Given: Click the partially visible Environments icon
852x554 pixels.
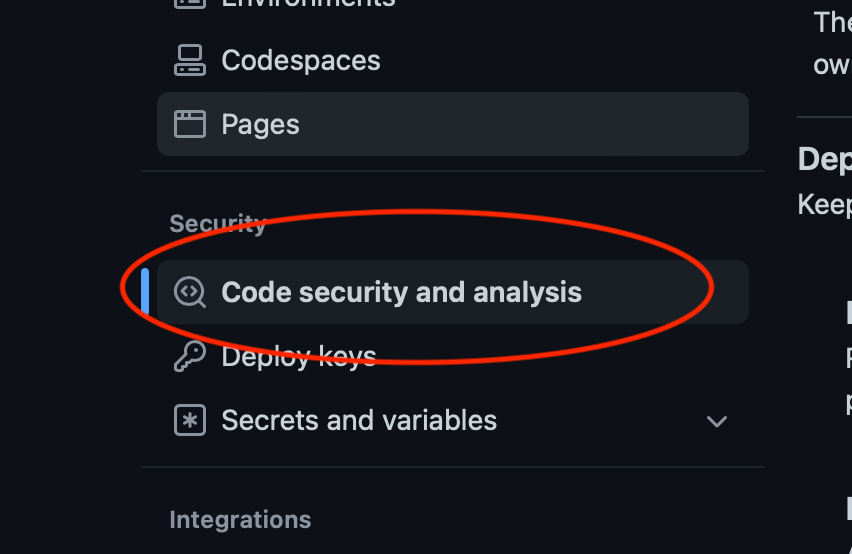Looking at the screenshot, I should (x=190, y=4).
